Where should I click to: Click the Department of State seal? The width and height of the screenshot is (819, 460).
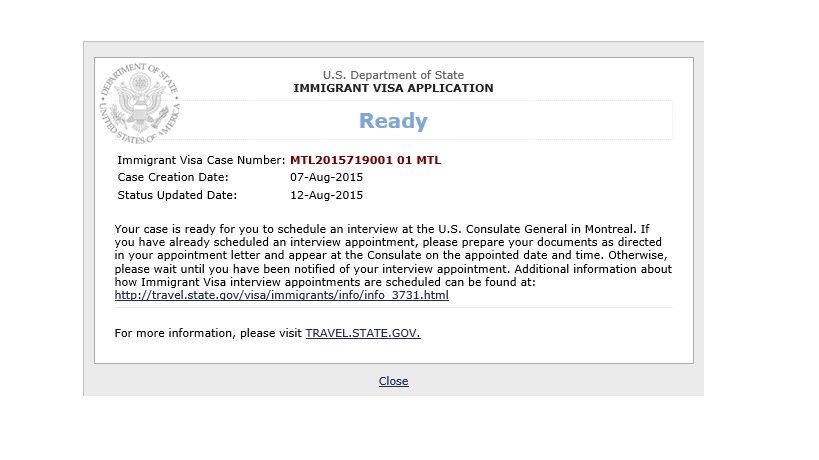tap(139, 103)
